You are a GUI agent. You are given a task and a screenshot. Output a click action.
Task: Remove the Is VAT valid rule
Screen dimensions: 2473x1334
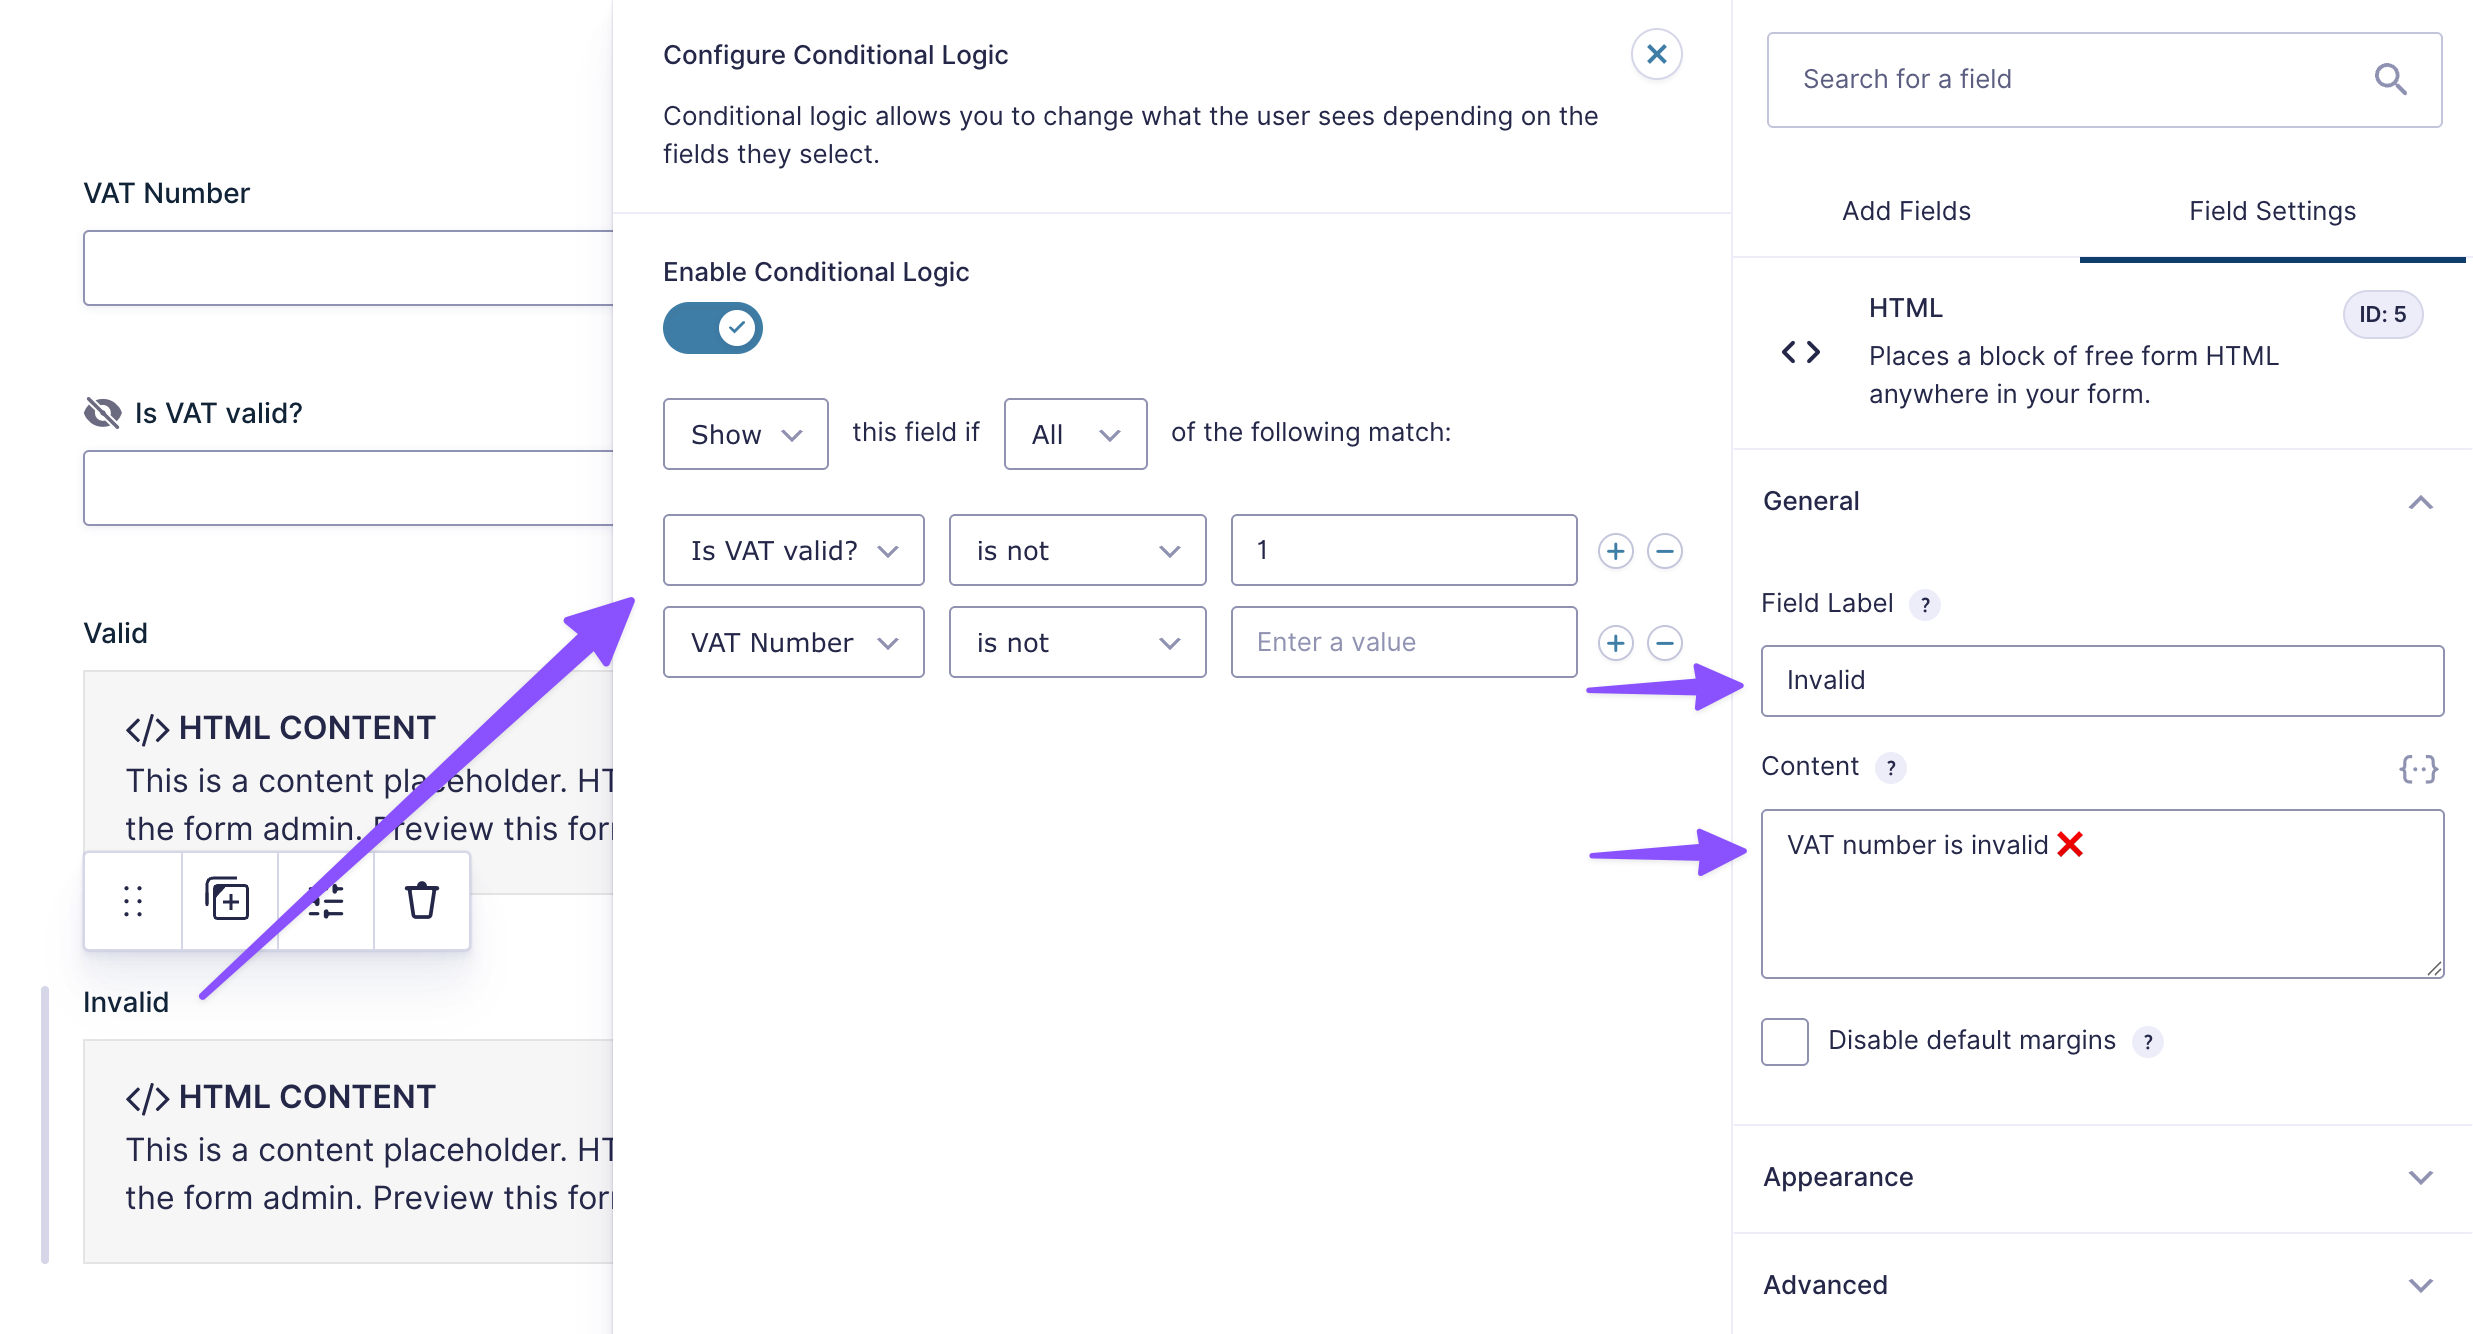tap(1664, 551)
